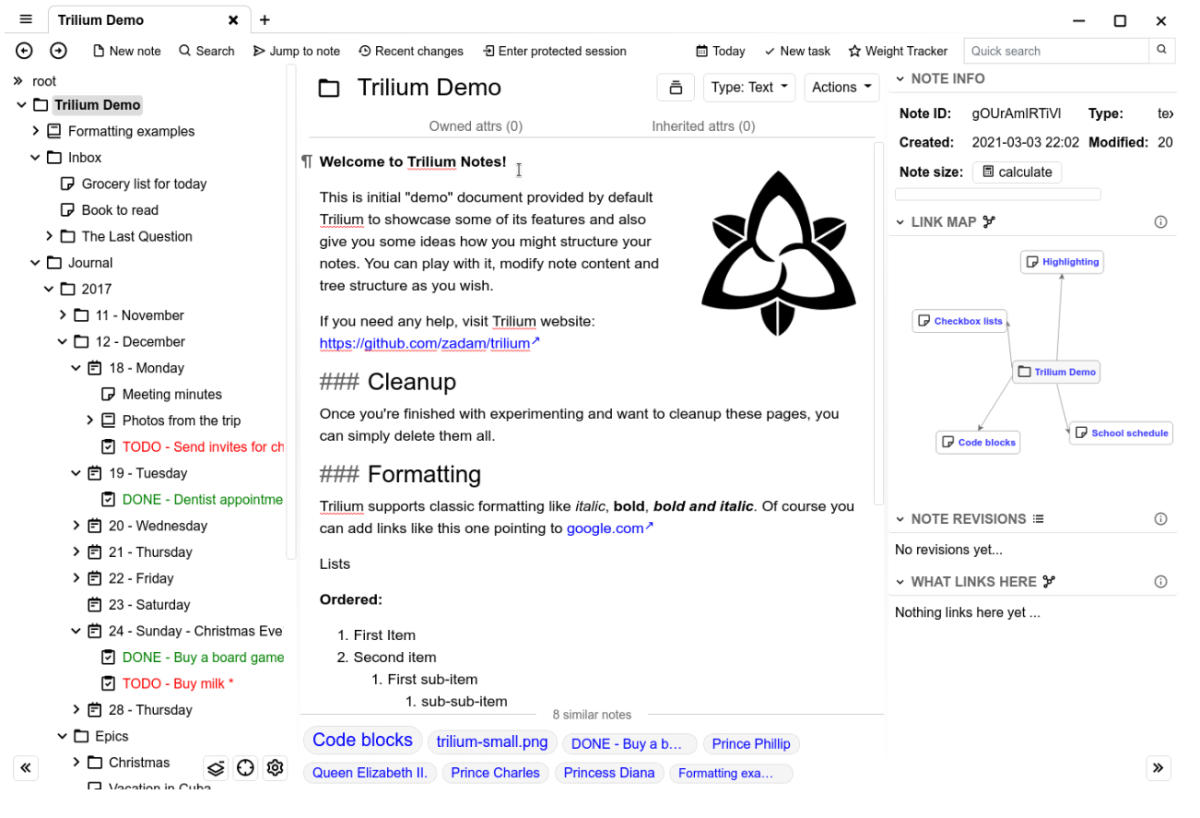Open the github.com/zadam/trilium link

[x=429, y=343]
